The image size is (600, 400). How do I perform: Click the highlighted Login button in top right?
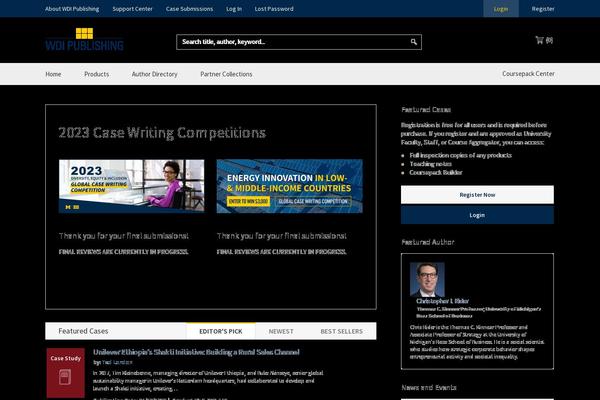coord(501,9)
